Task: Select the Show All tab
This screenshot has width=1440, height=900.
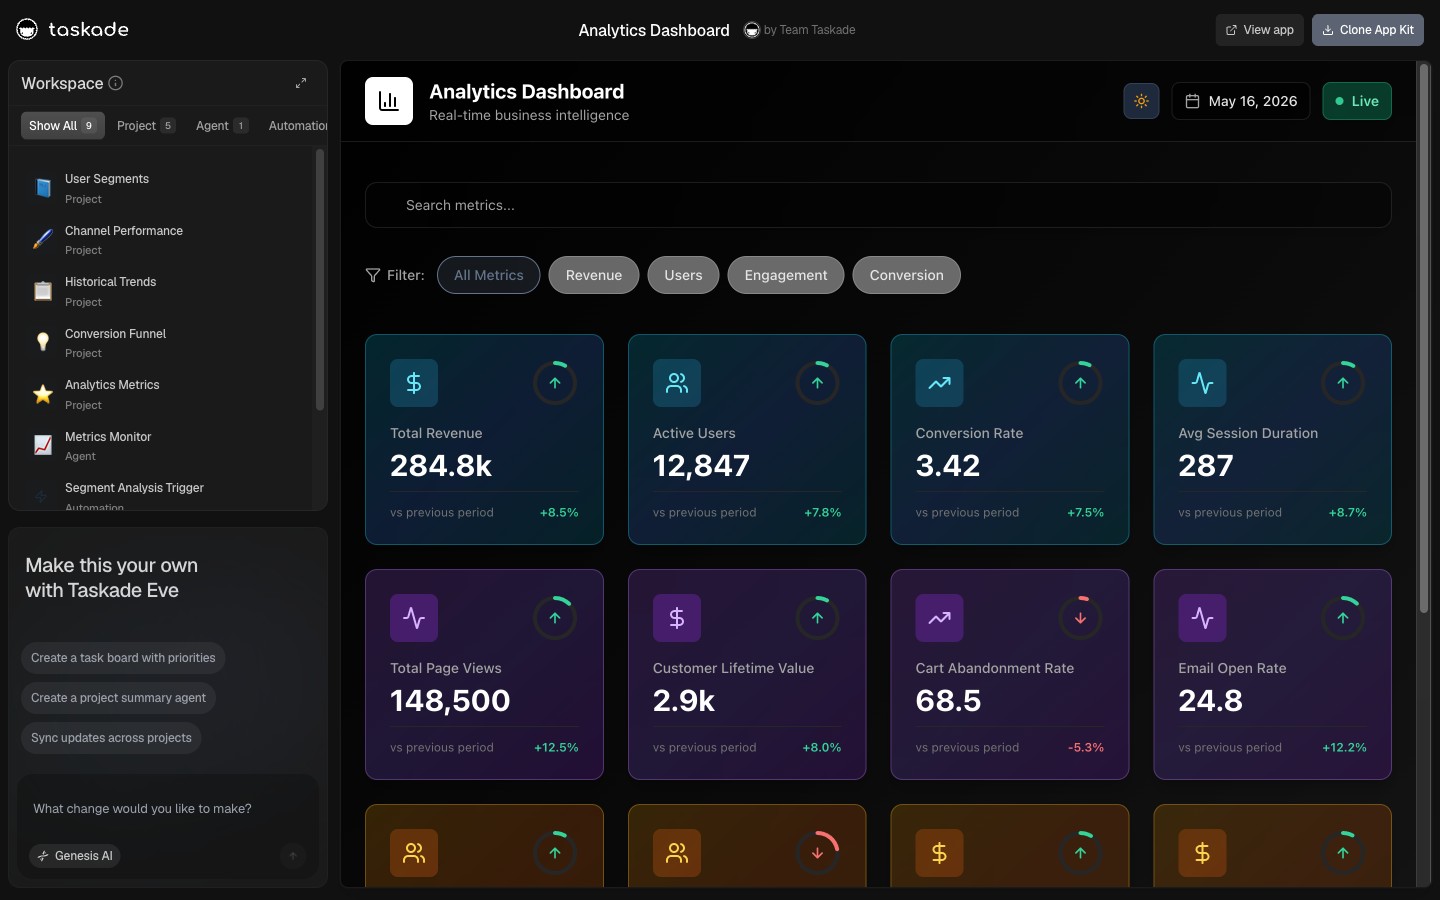Action: (x=62, y=125)
